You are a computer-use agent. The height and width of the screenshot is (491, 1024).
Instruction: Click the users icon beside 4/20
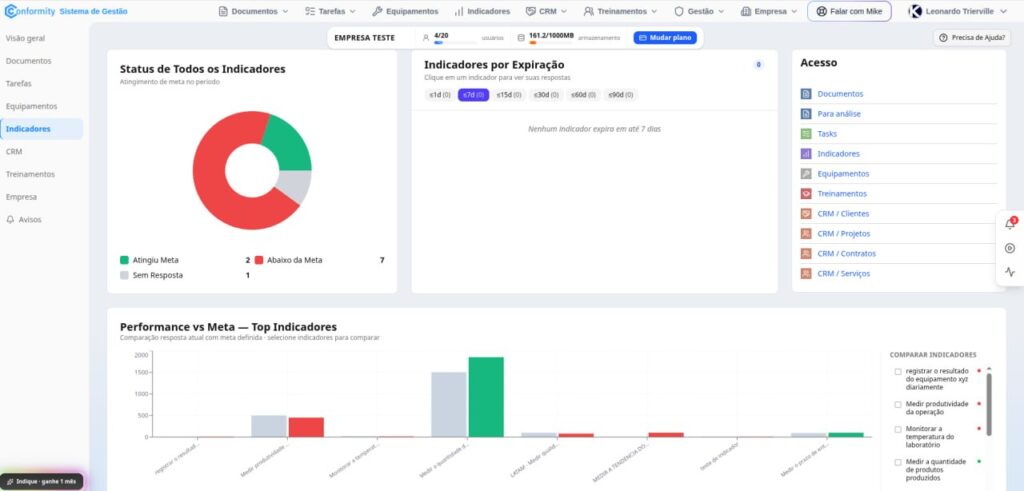(426, 38)
